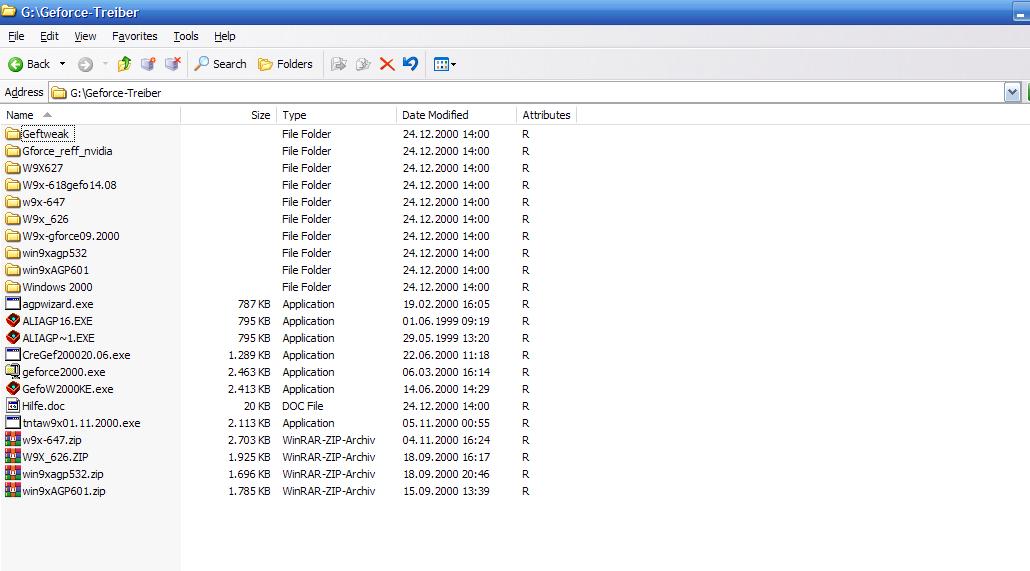Select the W9X_626.ZIP WinRAR archive icon
1030x571 pixels.
[12, 457]
